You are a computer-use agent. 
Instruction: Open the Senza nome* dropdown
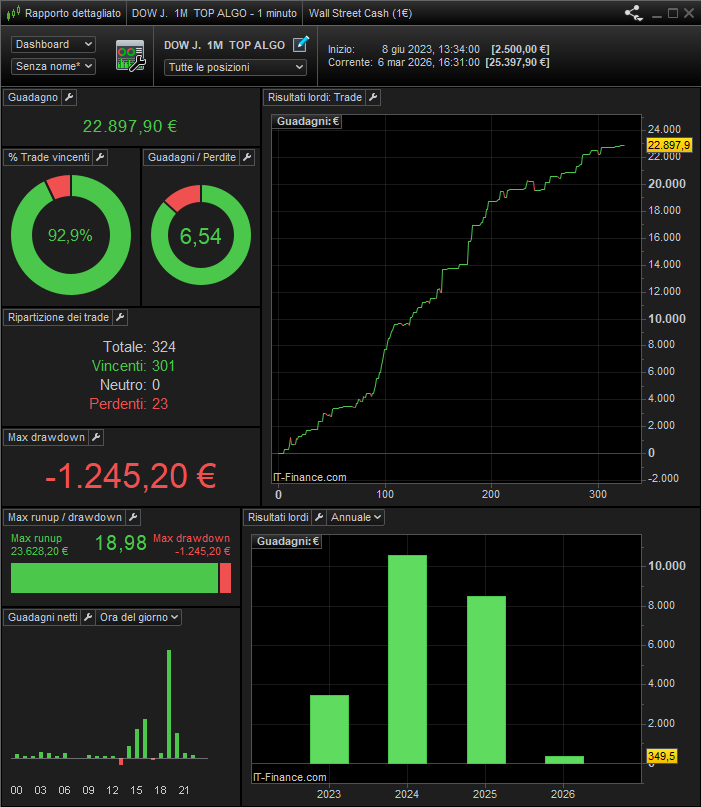point(54,66)
